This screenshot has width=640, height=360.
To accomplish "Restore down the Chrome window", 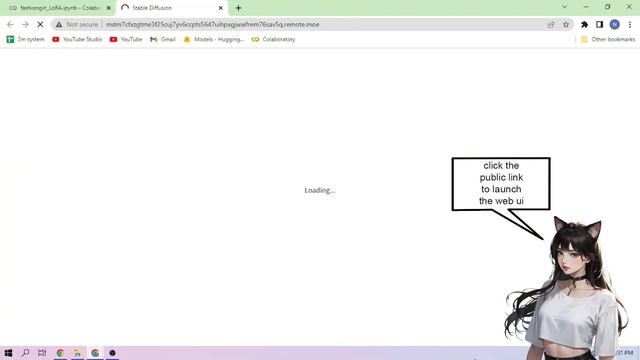I will [x=608, y=7].
